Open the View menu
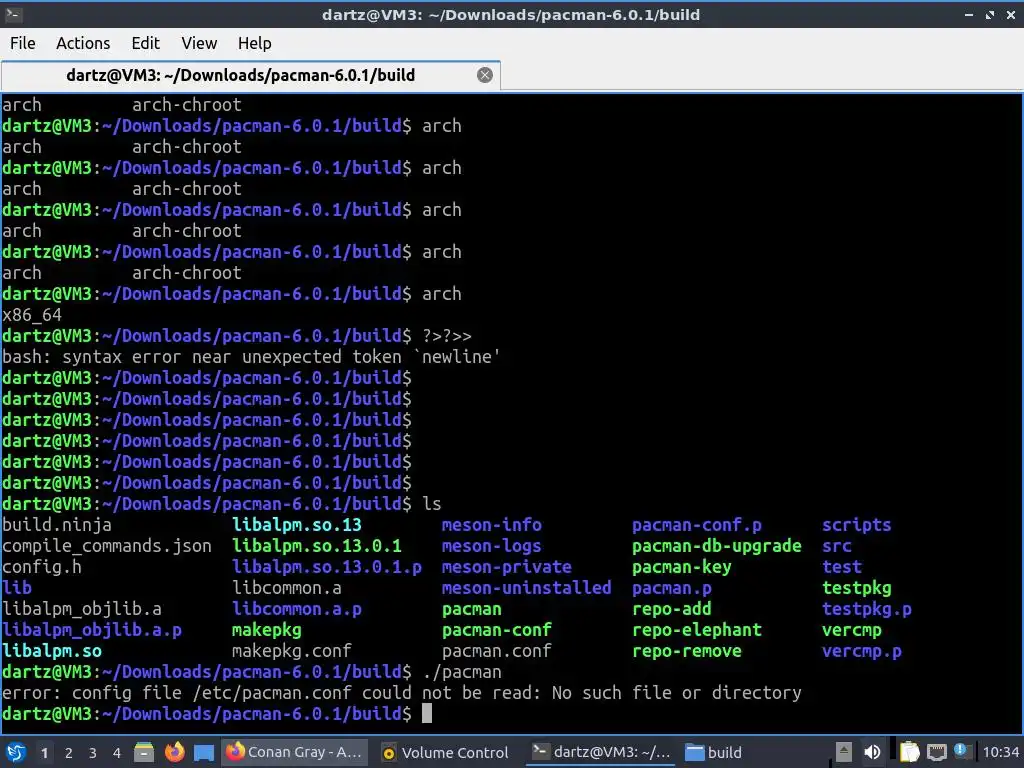Image resolution: width=1024 pixels, height=768 pixels. pyautogui.click(x=199, y=43)
